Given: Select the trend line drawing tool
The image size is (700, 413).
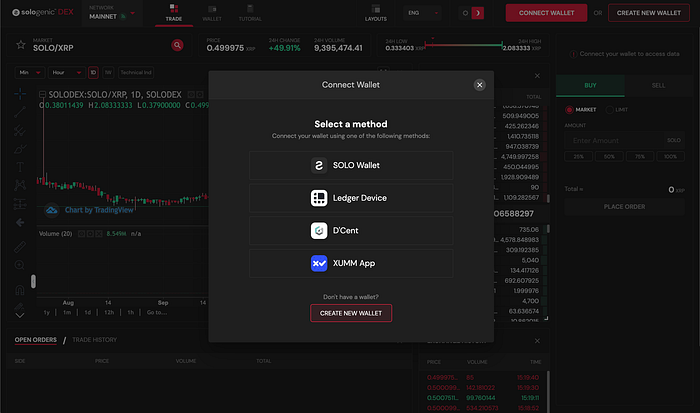Looking at the screenshot, I should pos(20,112).
